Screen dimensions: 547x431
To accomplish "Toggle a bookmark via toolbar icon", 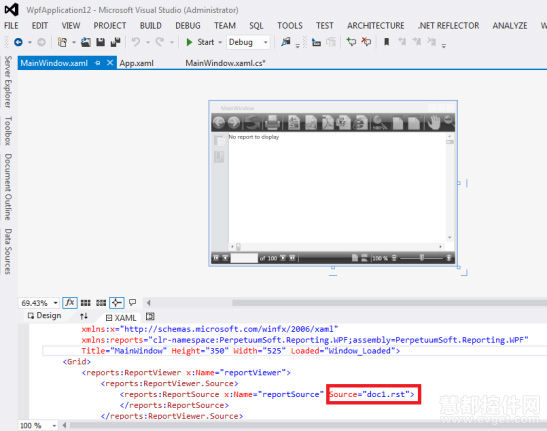I will tap(386, 42).
